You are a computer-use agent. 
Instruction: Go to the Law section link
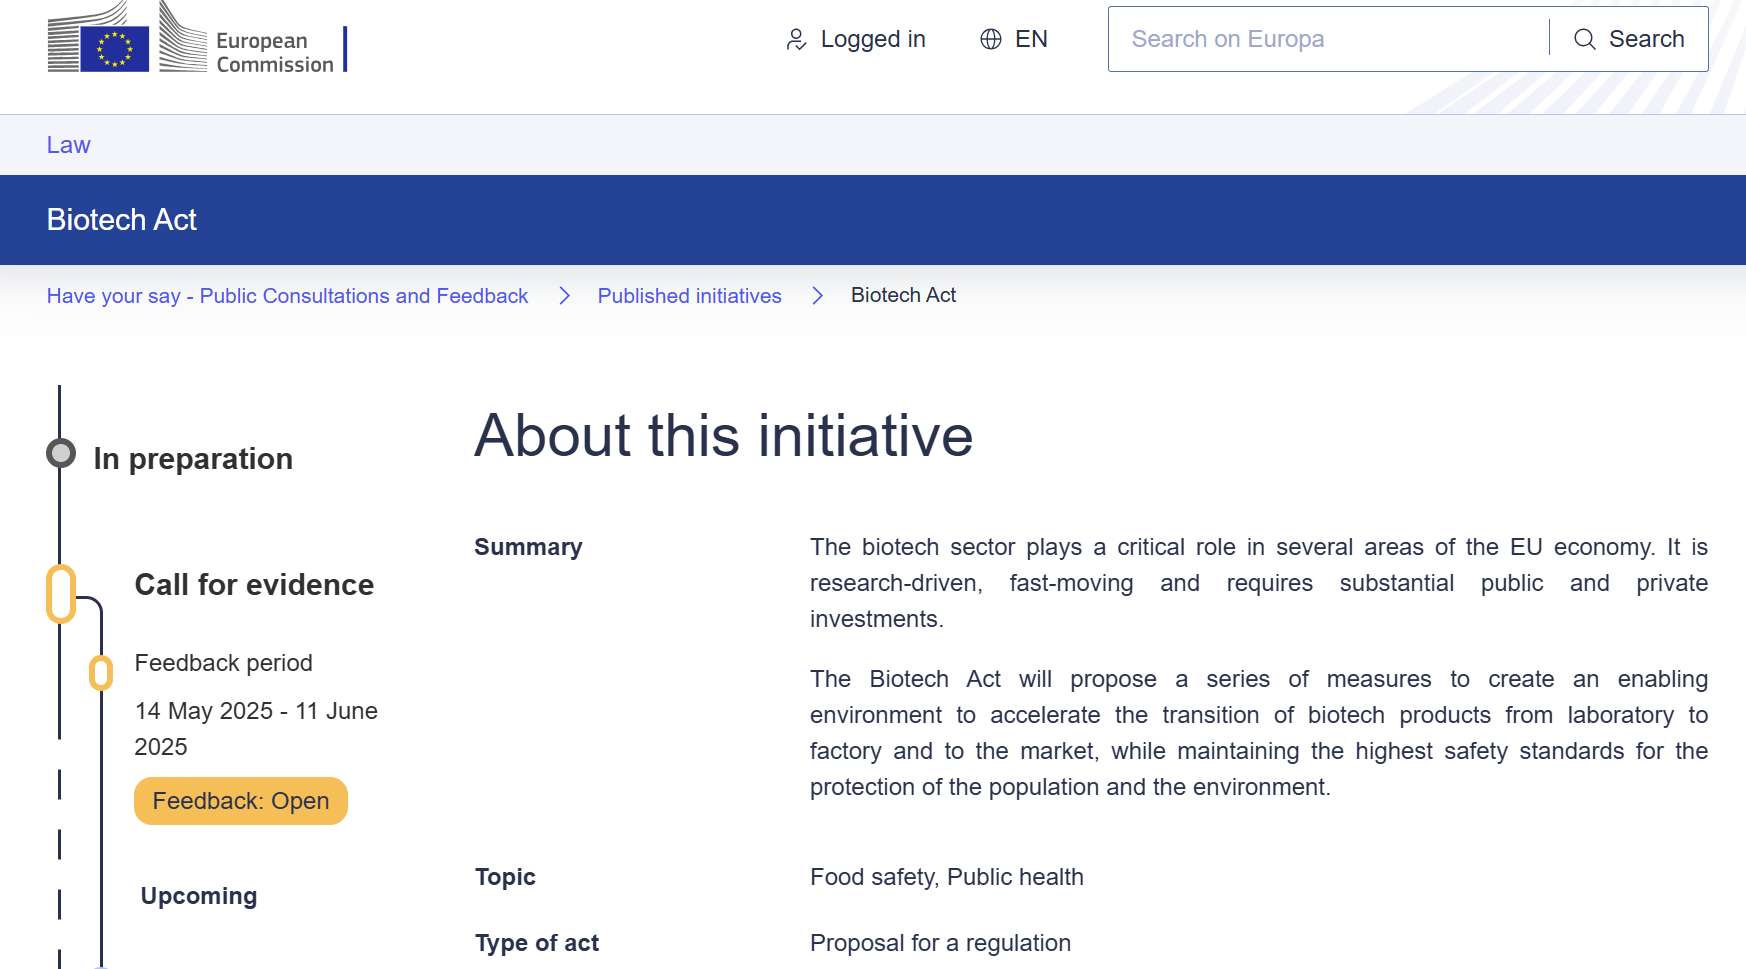69,145
